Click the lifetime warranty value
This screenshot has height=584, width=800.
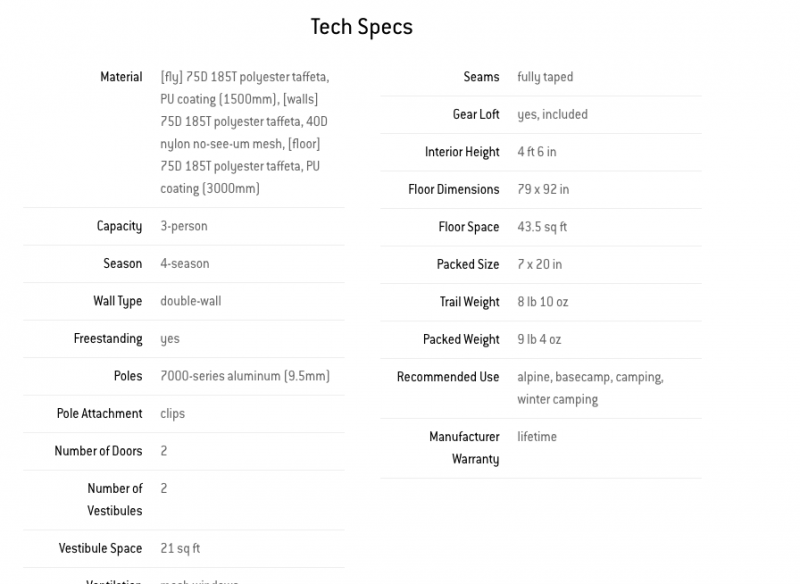537,437
